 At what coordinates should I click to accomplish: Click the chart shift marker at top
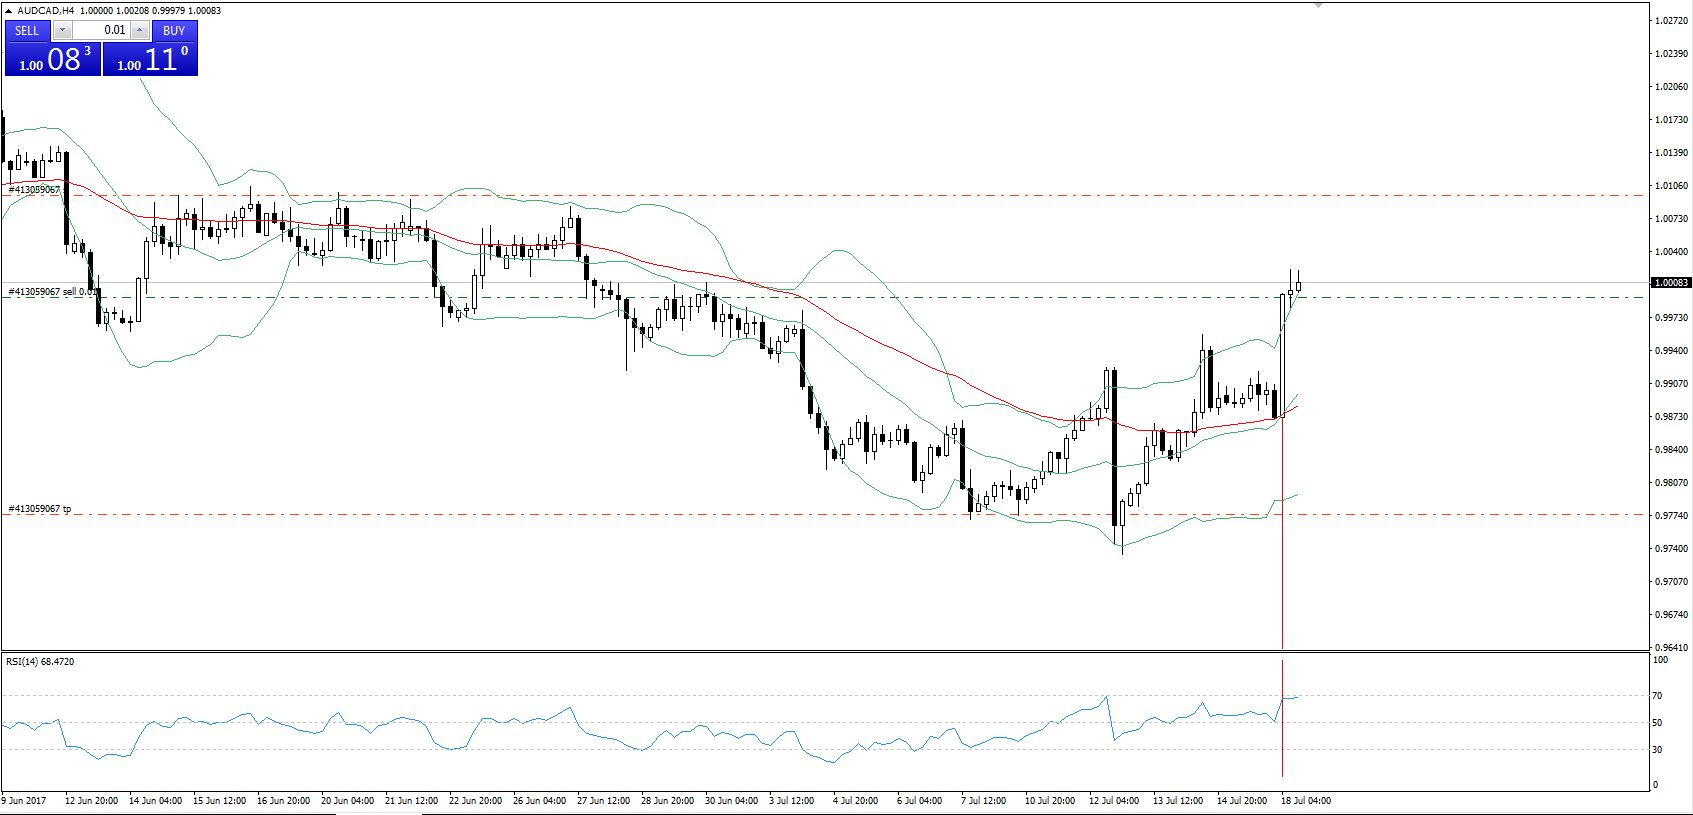pos(1319,6)
